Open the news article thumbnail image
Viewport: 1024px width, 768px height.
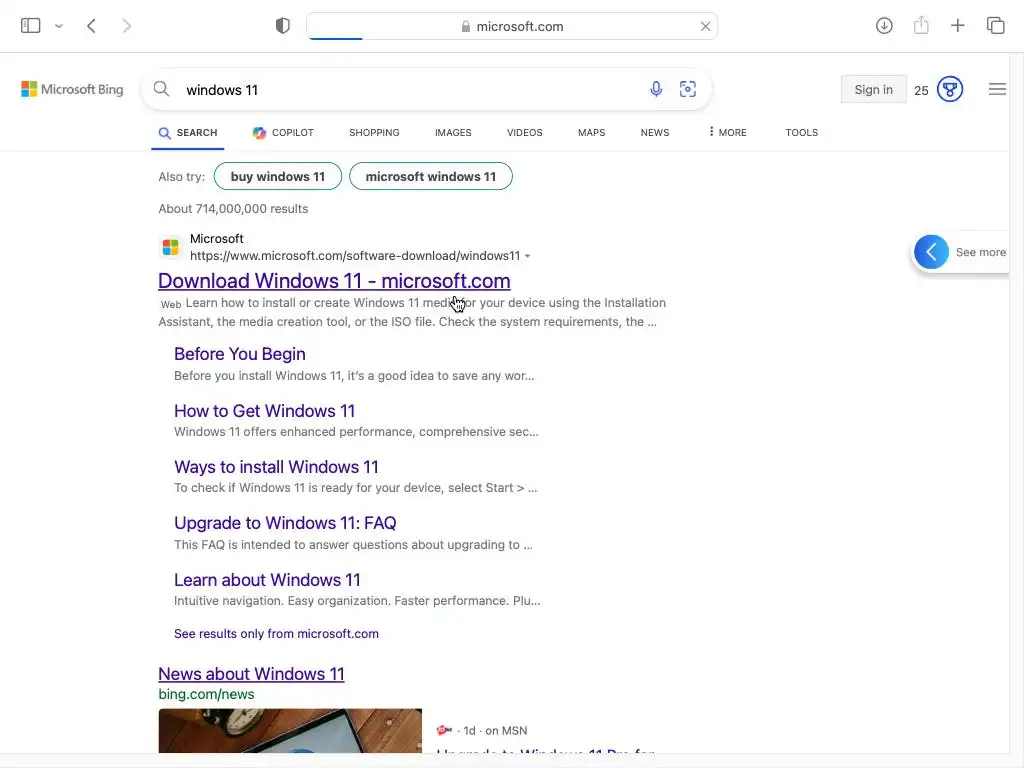pyautogui.click(x=290, y=731)
